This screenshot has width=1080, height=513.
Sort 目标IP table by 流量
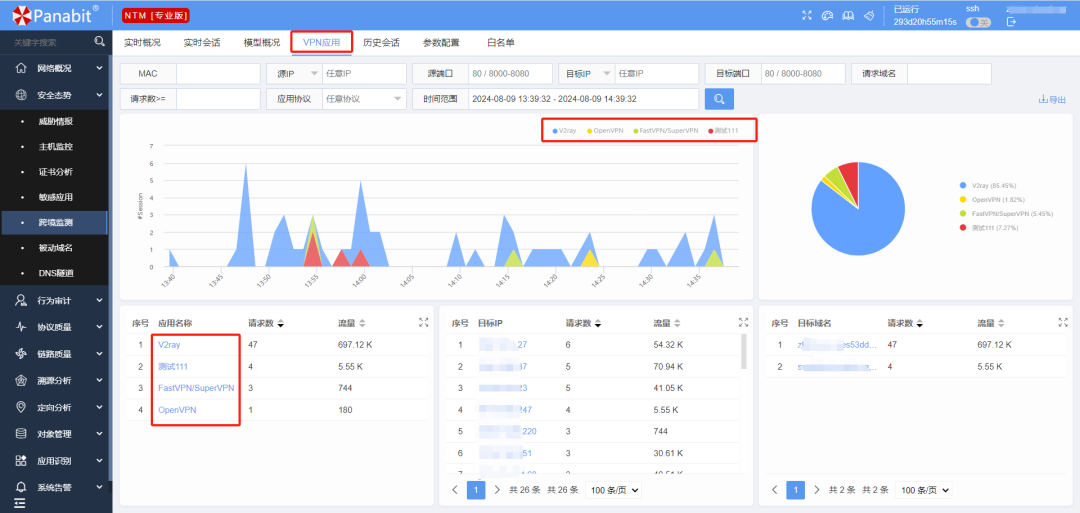[677, 323]
